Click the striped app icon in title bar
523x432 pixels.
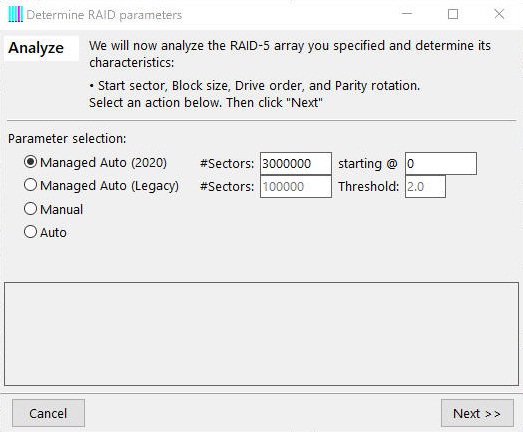tap(15, 14)
